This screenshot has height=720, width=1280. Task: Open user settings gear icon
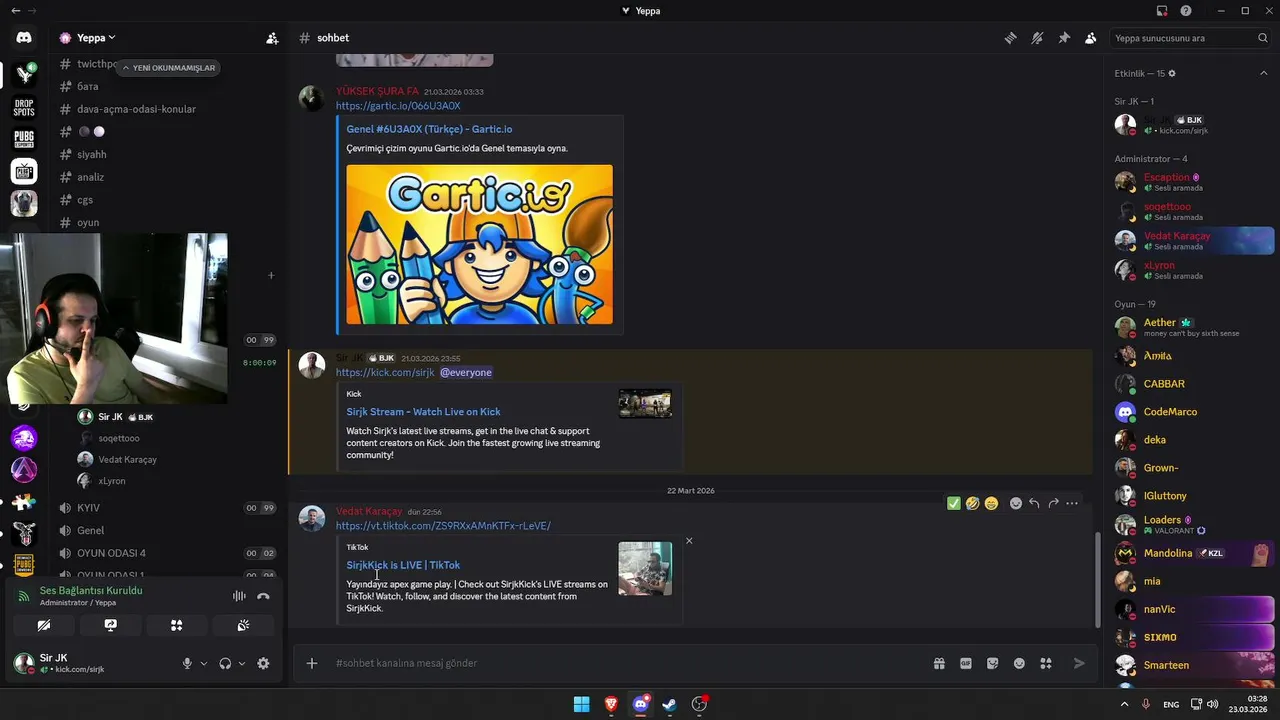point(263,663)
